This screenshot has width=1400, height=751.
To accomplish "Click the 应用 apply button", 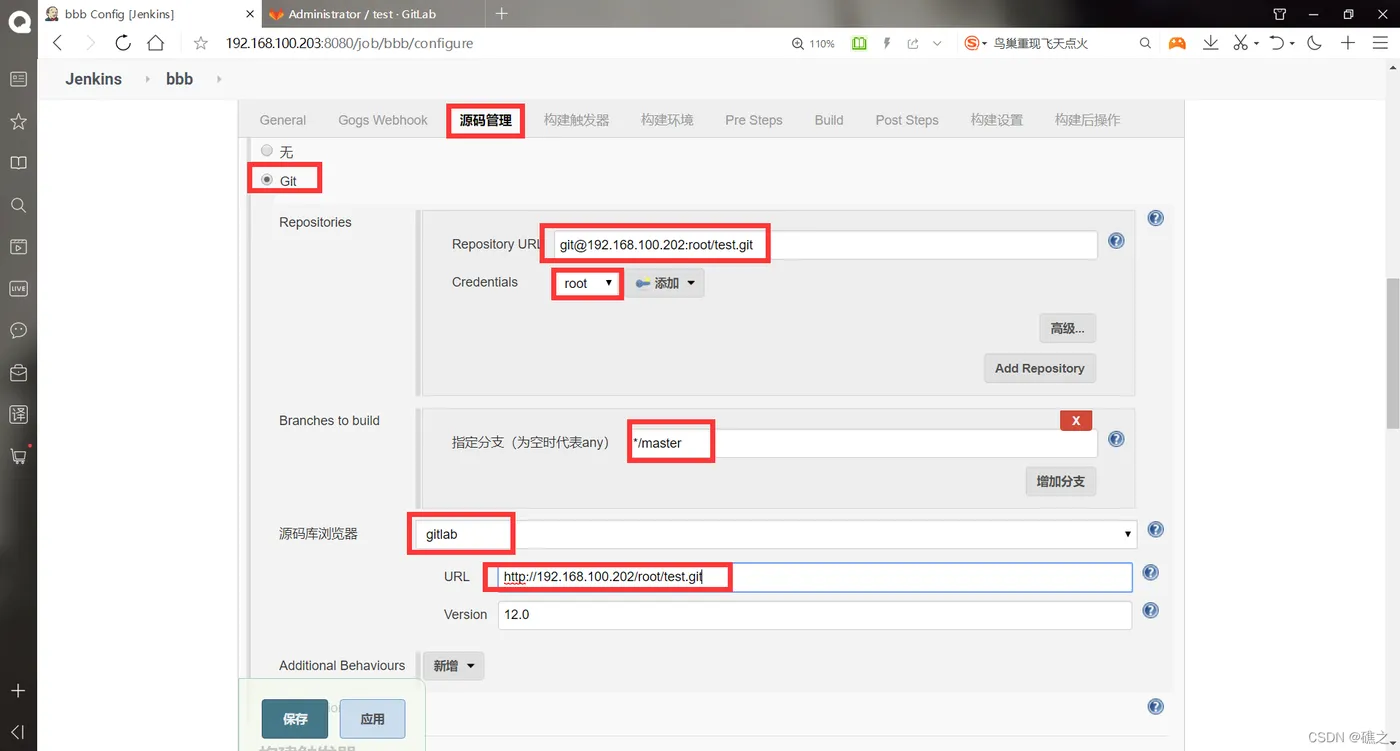I will [x=373, y=719].
